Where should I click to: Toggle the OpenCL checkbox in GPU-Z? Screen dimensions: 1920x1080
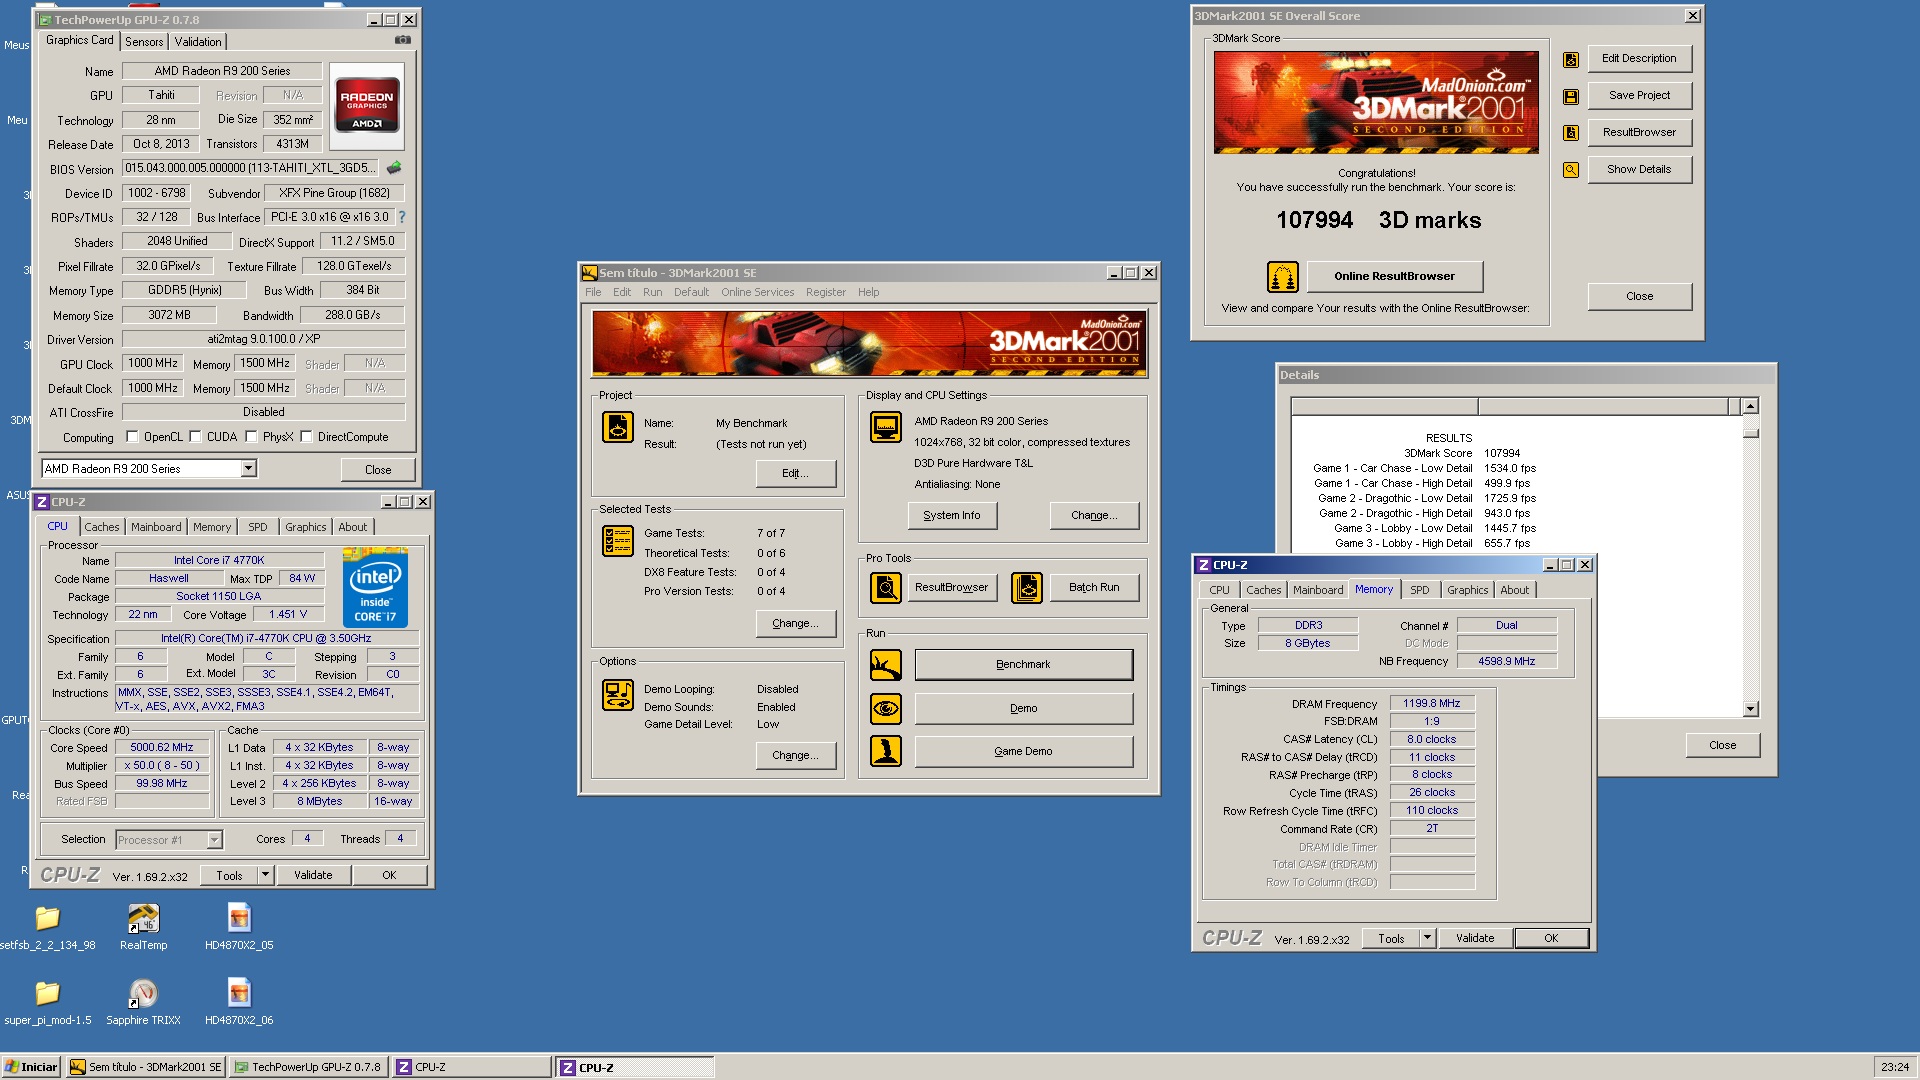click(132, 437)
